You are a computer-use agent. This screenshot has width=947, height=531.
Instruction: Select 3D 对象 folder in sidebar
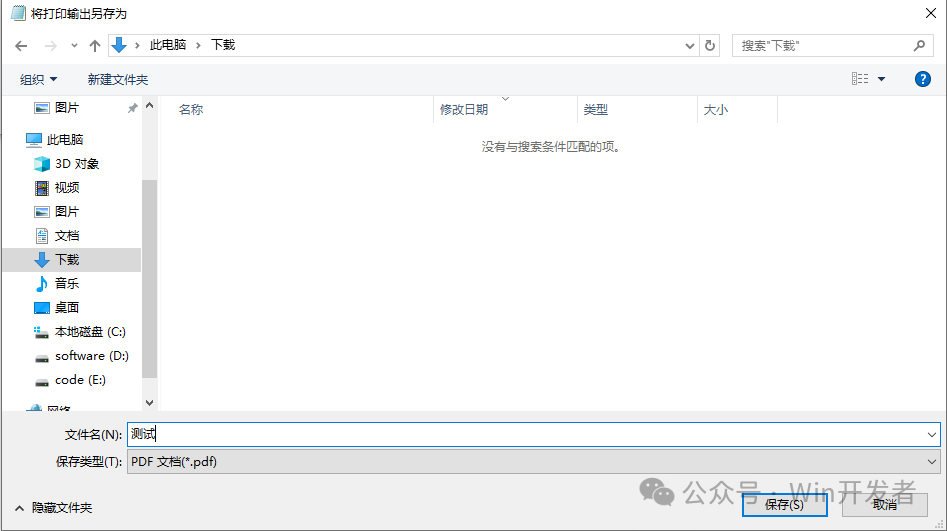pos(76,164)
